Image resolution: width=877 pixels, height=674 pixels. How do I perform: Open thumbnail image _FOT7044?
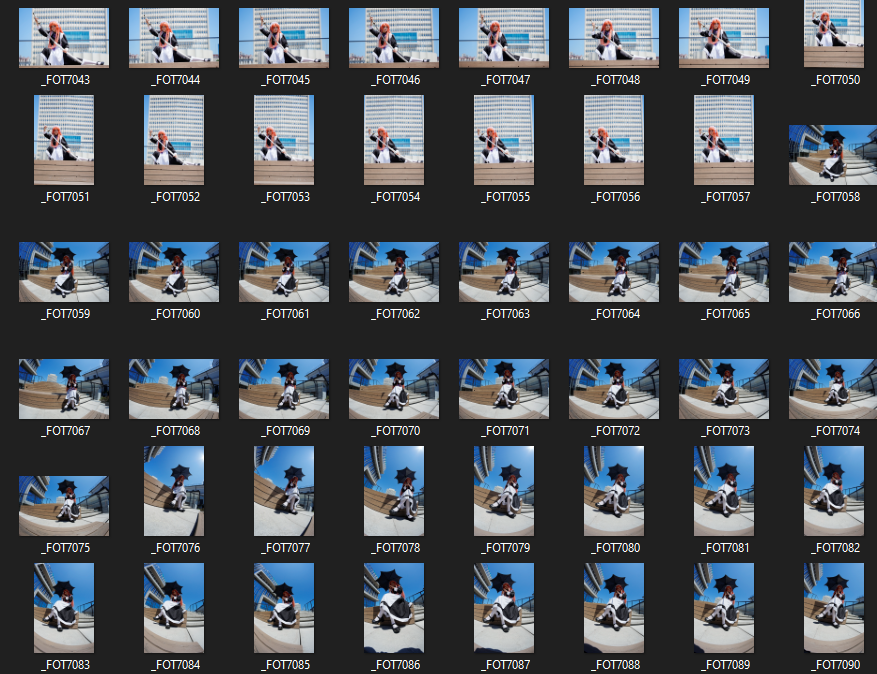coord(174,38)
